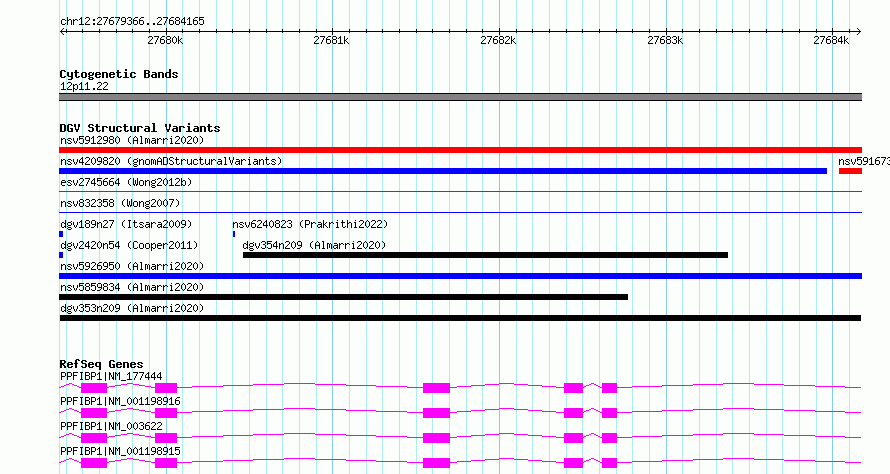This screenshot has height=474, width=890.
Task: Open the nsv832358 (Wong2007) variant label
Action: (120, 203)
